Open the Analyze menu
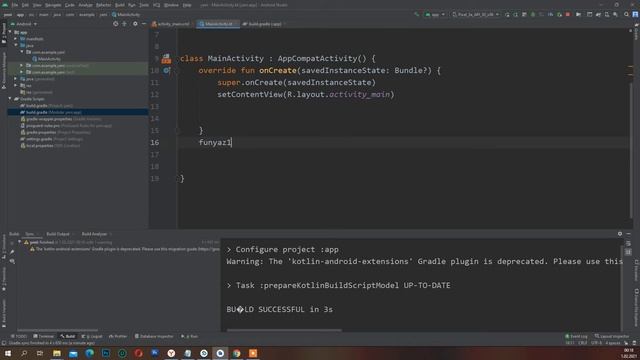Viewport: 640px width, 360px height. tap(85, 5)
